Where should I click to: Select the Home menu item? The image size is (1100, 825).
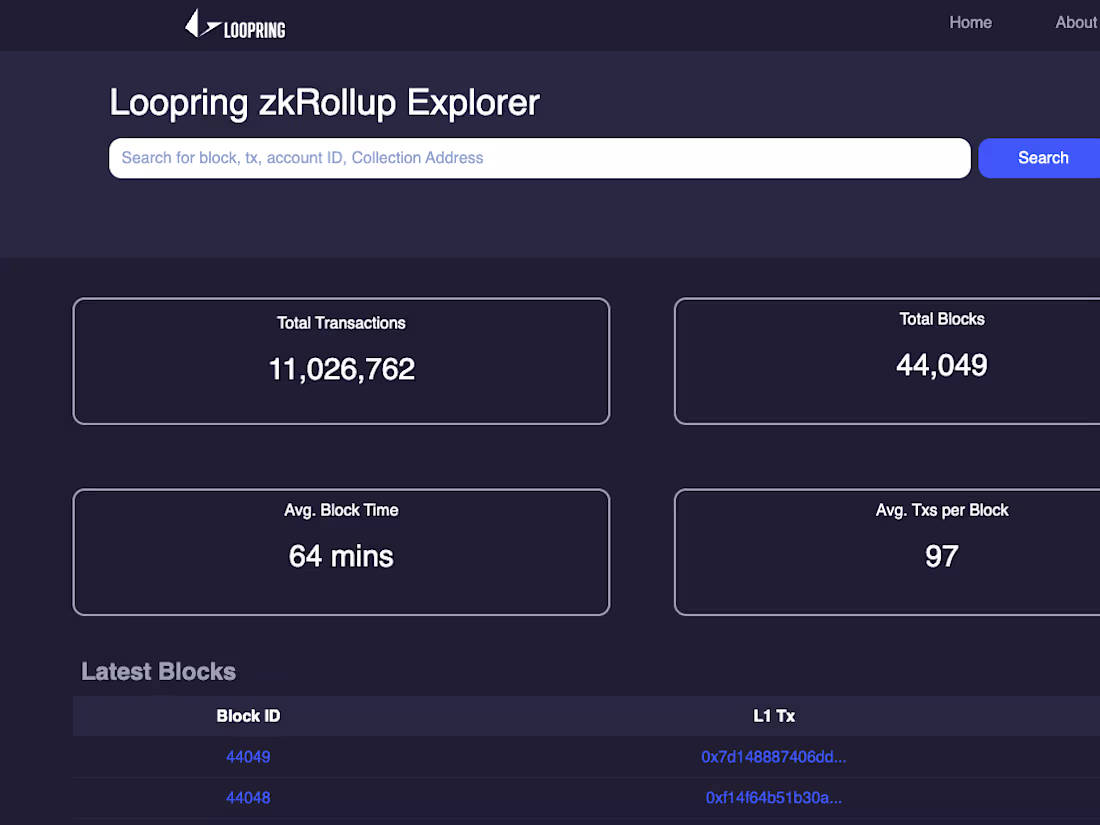pos(970,22)
